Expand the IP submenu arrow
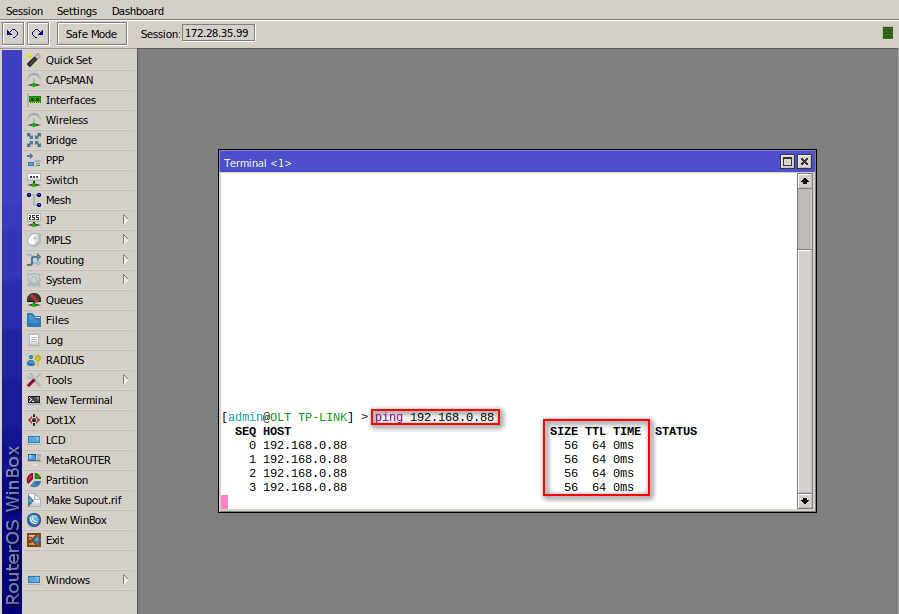 tap(125, 220)
